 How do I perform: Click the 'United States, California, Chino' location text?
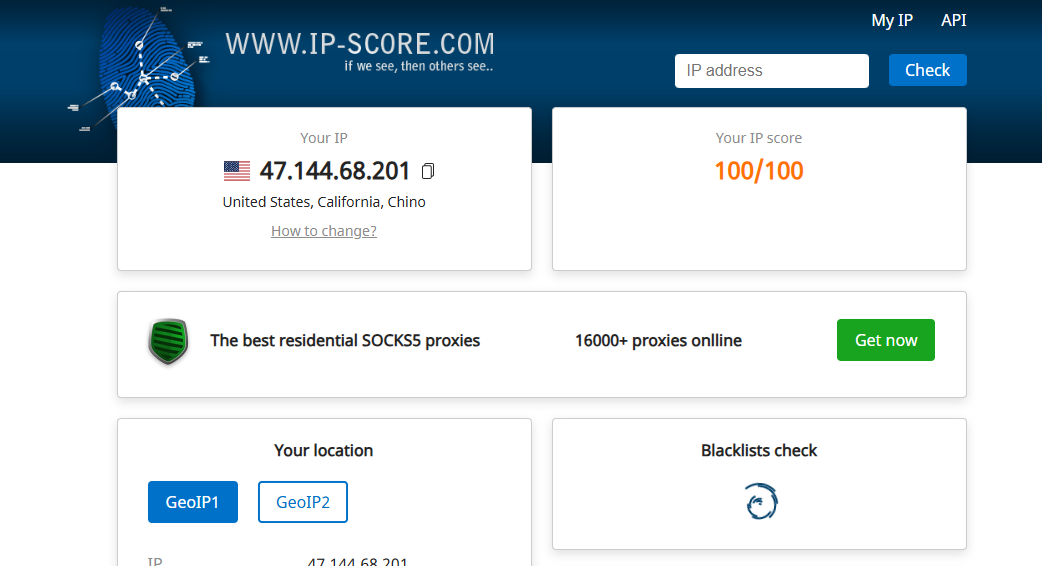coord(324,202)
